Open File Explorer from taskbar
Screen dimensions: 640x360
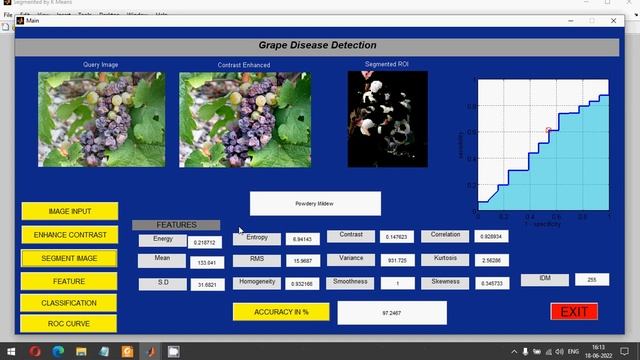click(81, 351)
